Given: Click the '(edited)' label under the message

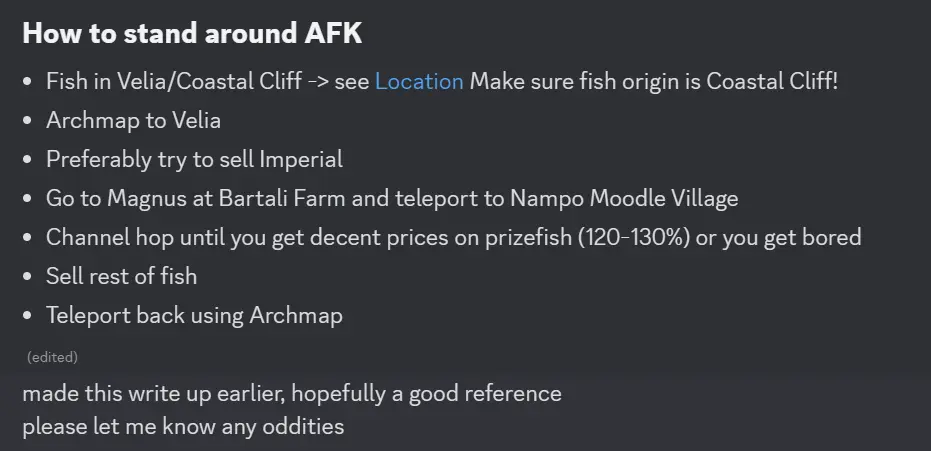Looking at the screenshot, I should coord(52,357).
